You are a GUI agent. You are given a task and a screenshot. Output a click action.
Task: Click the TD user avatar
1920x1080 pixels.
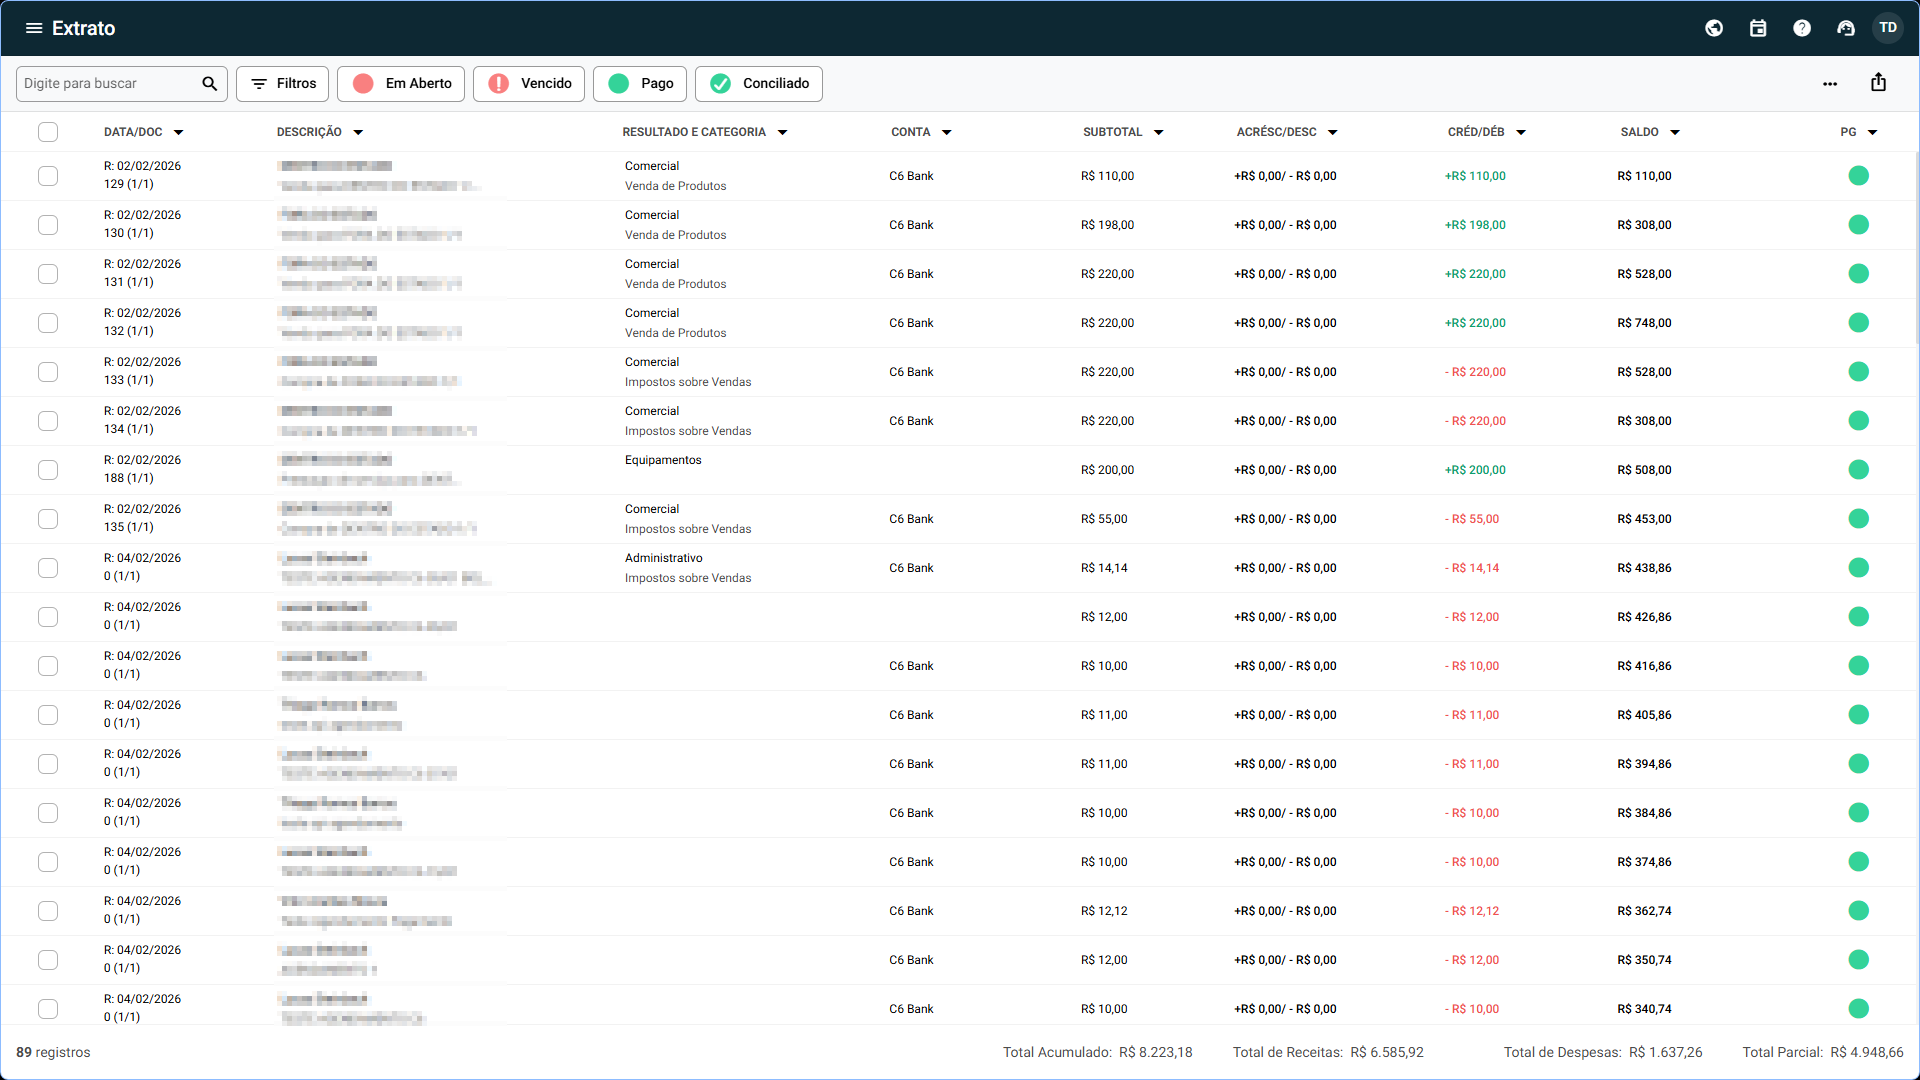pos(1888,28)
